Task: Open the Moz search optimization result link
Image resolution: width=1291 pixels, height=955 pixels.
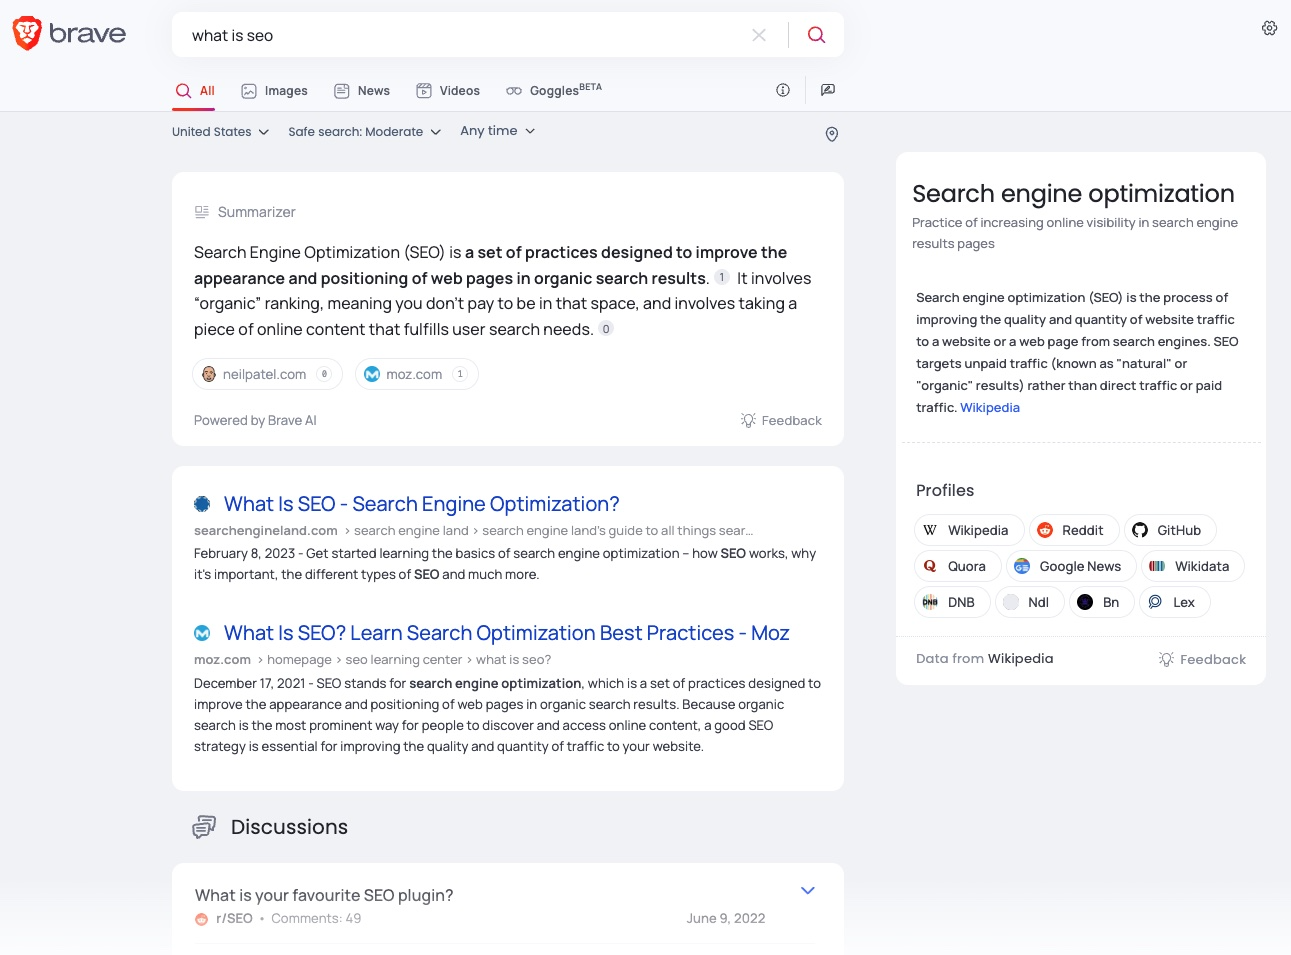Action: tap(506, 632)
